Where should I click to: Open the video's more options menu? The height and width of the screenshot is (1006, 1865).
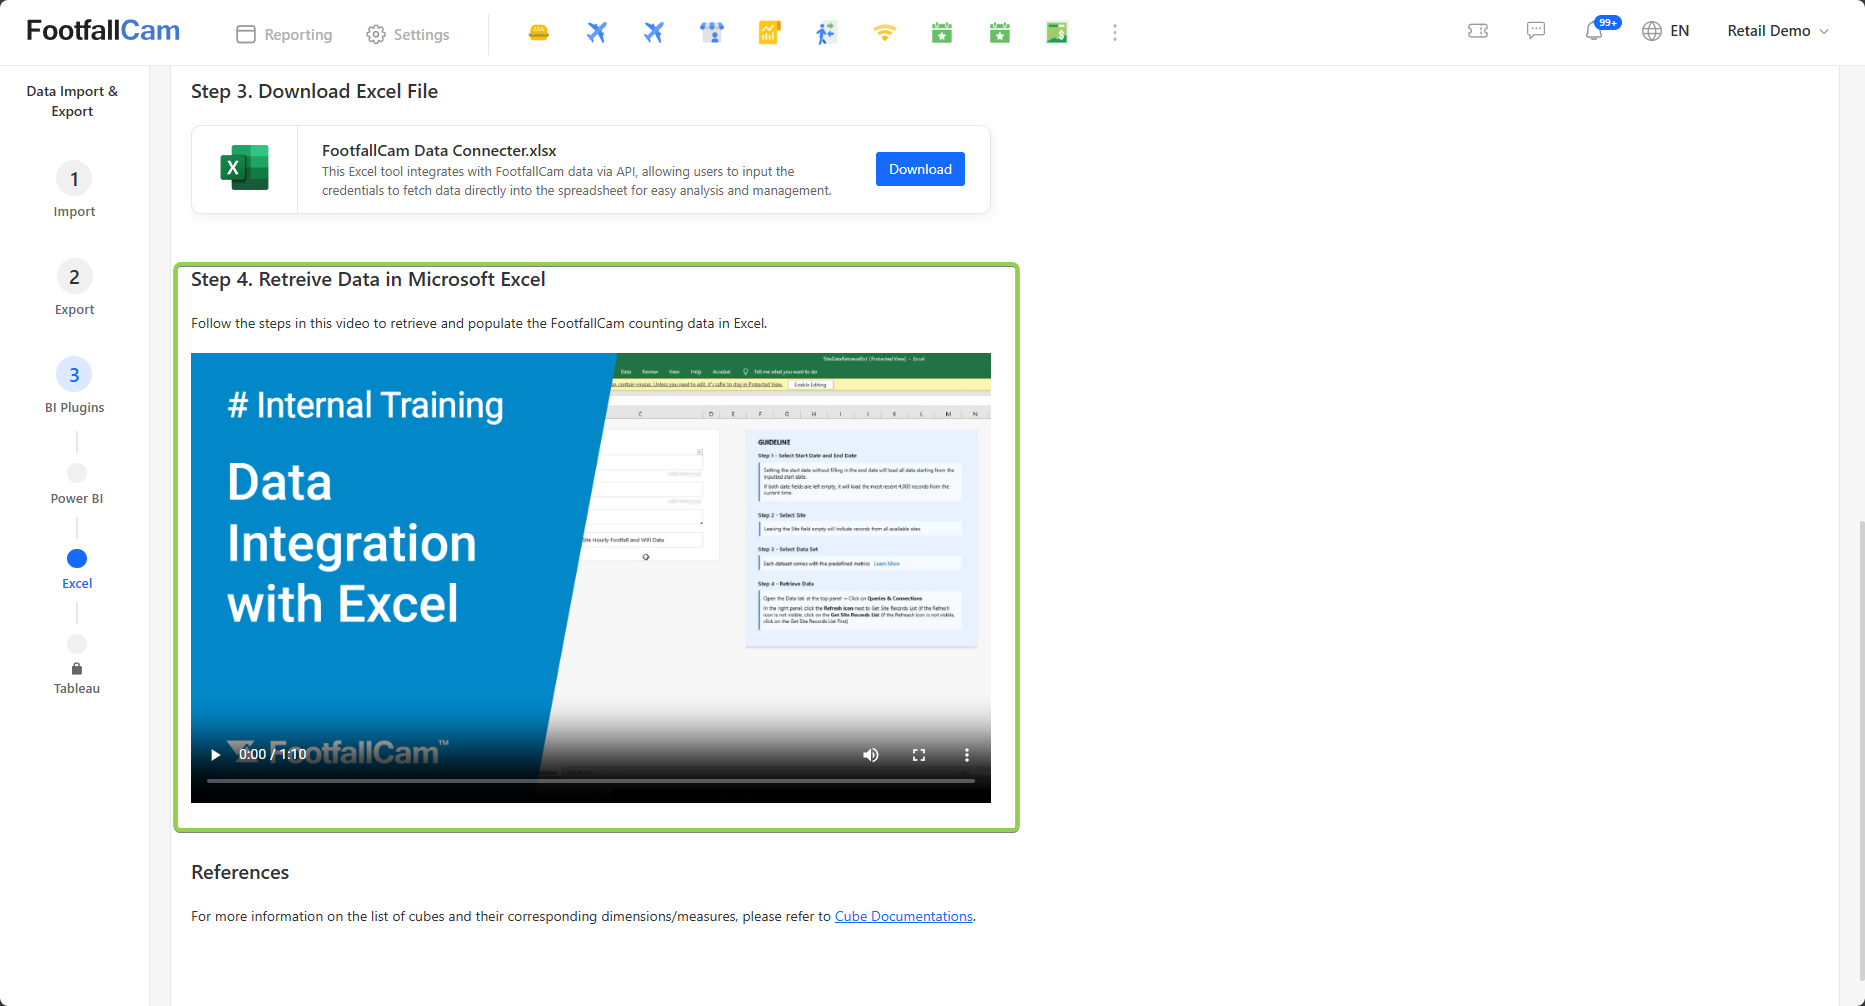967,755
